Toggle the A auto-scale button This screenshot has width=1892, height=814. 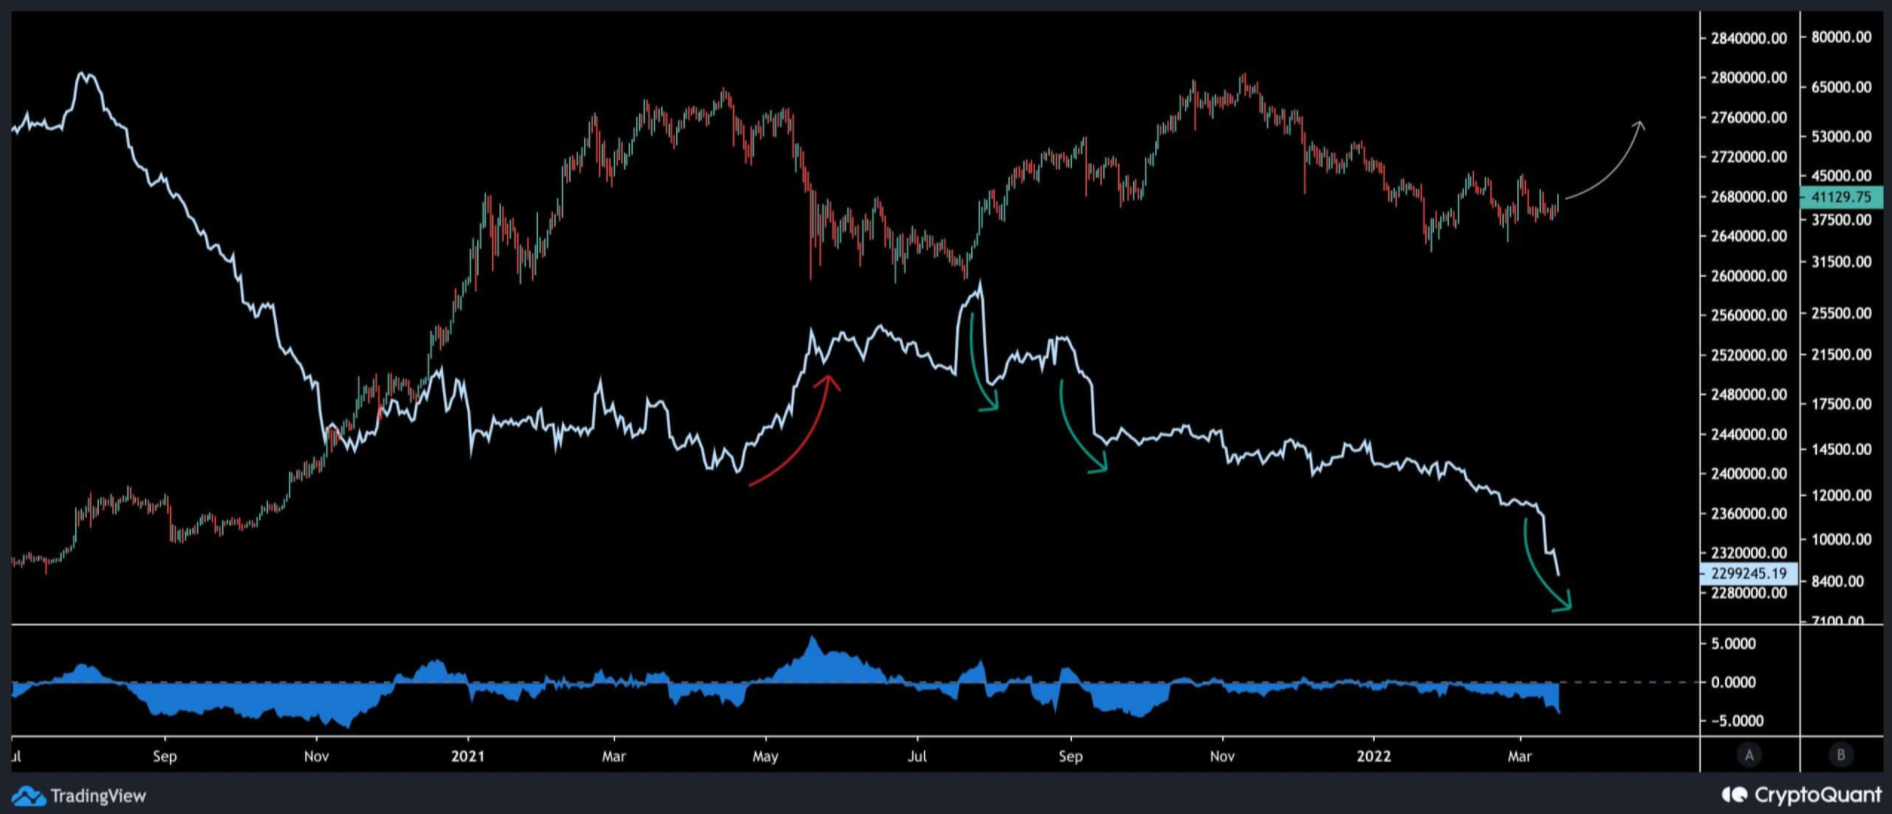point(1749,755)
